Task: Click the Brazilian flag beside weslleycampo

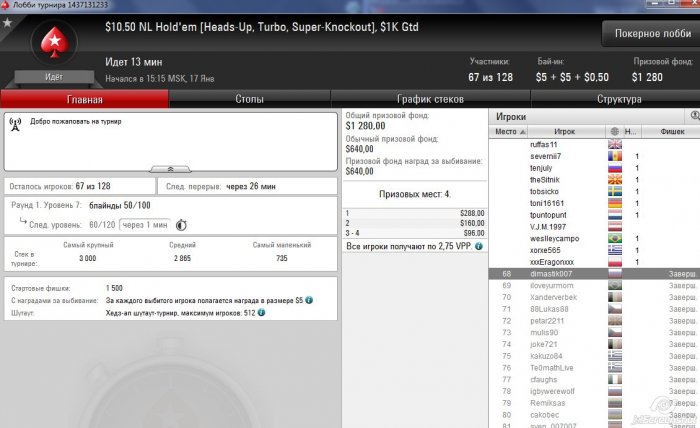Action: point(615,238)
